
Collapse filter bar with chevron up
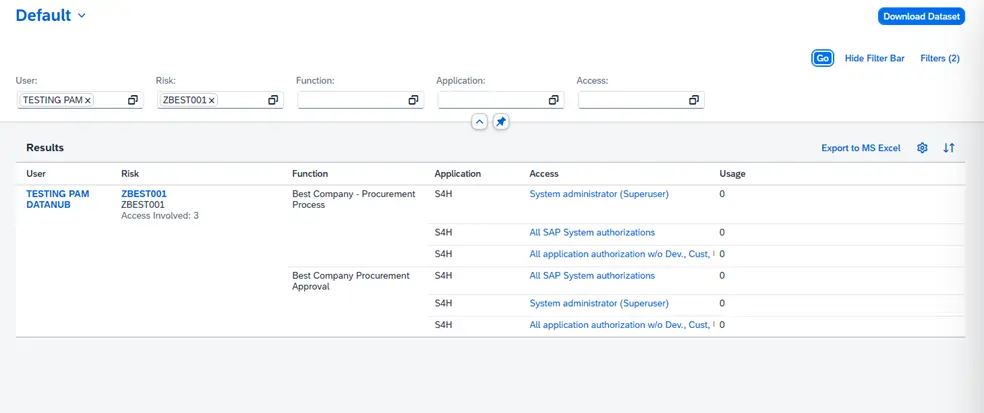[479, 121]
